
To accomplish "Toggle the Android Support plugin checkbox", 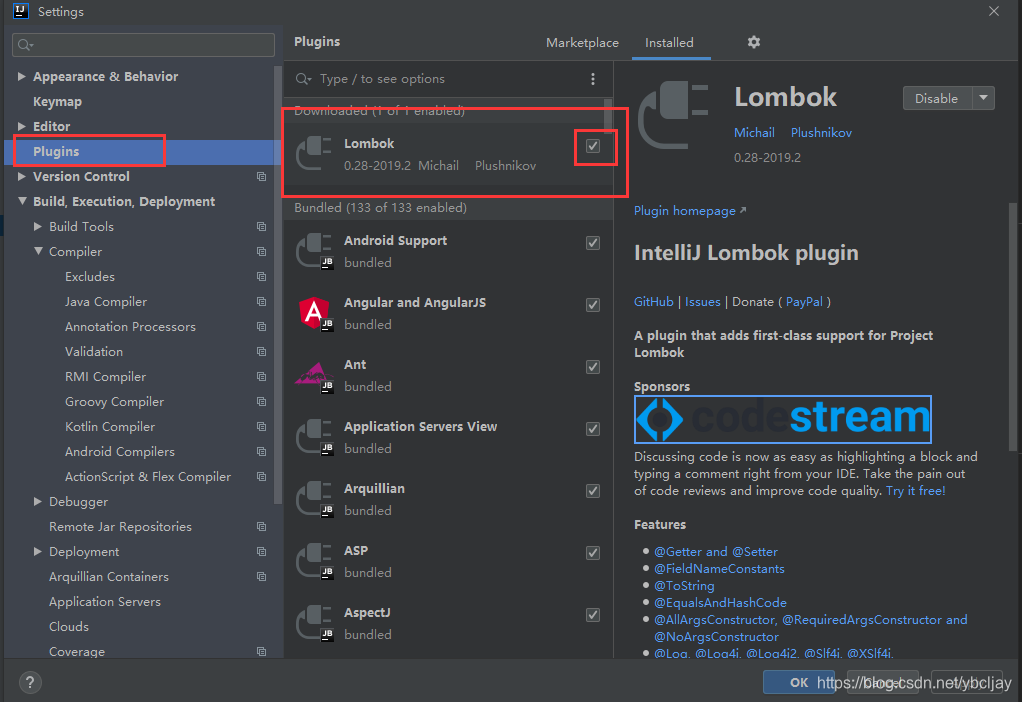I will (592, 243).
